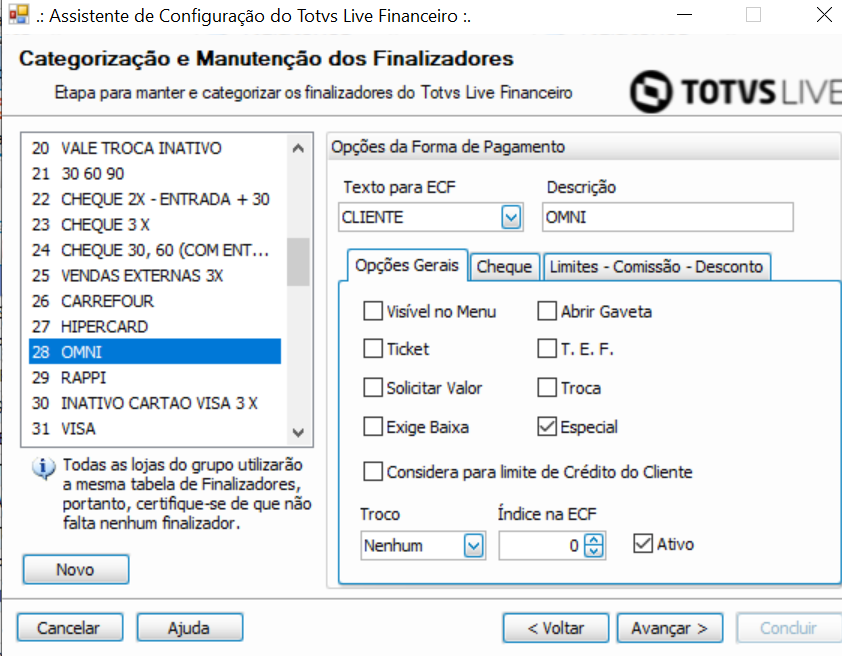Image resolution: width=842 pixels, height=656 pixels.
Task: Click the Descrição field containing OMNI
Action: pyautogui.click(x=667, y=217)
